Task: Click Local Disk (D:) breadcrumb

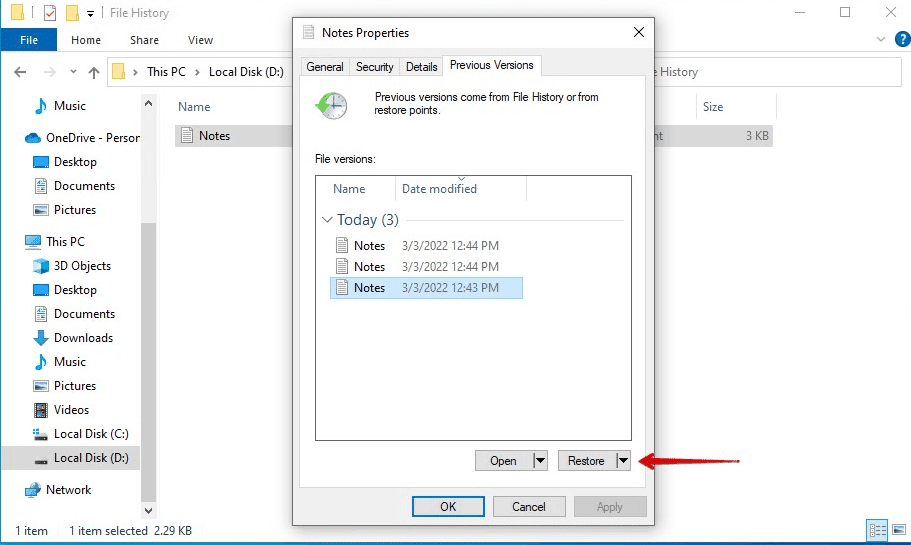Action: pos(246,71)
